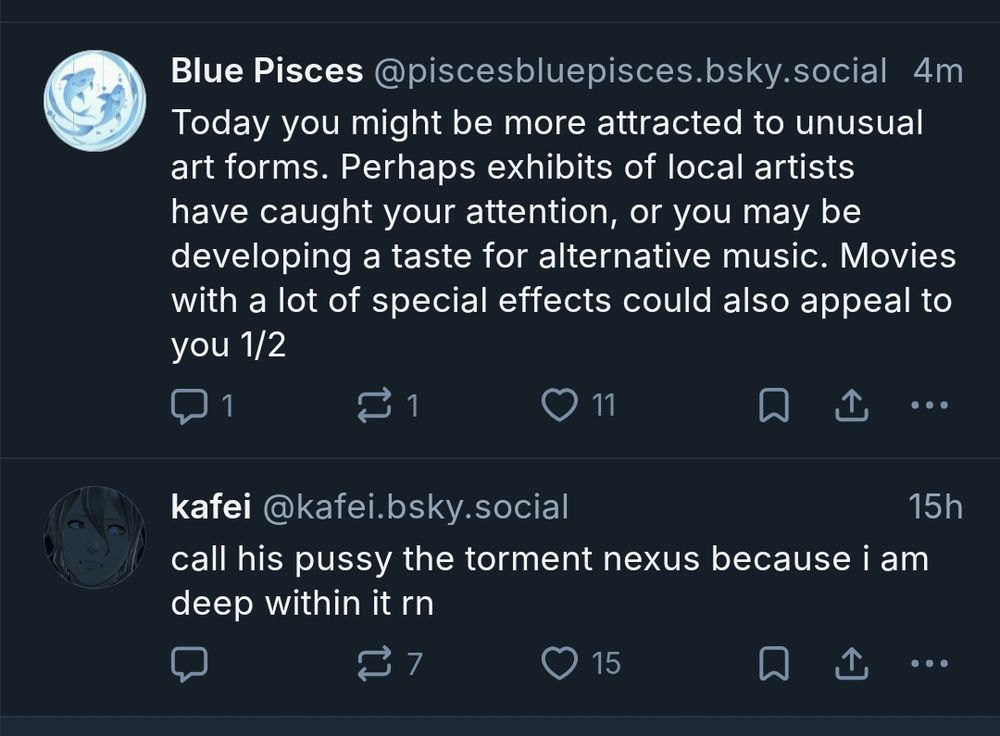Like kafei's post with 15 likes

pyautogui.click(x=559, y=663)
